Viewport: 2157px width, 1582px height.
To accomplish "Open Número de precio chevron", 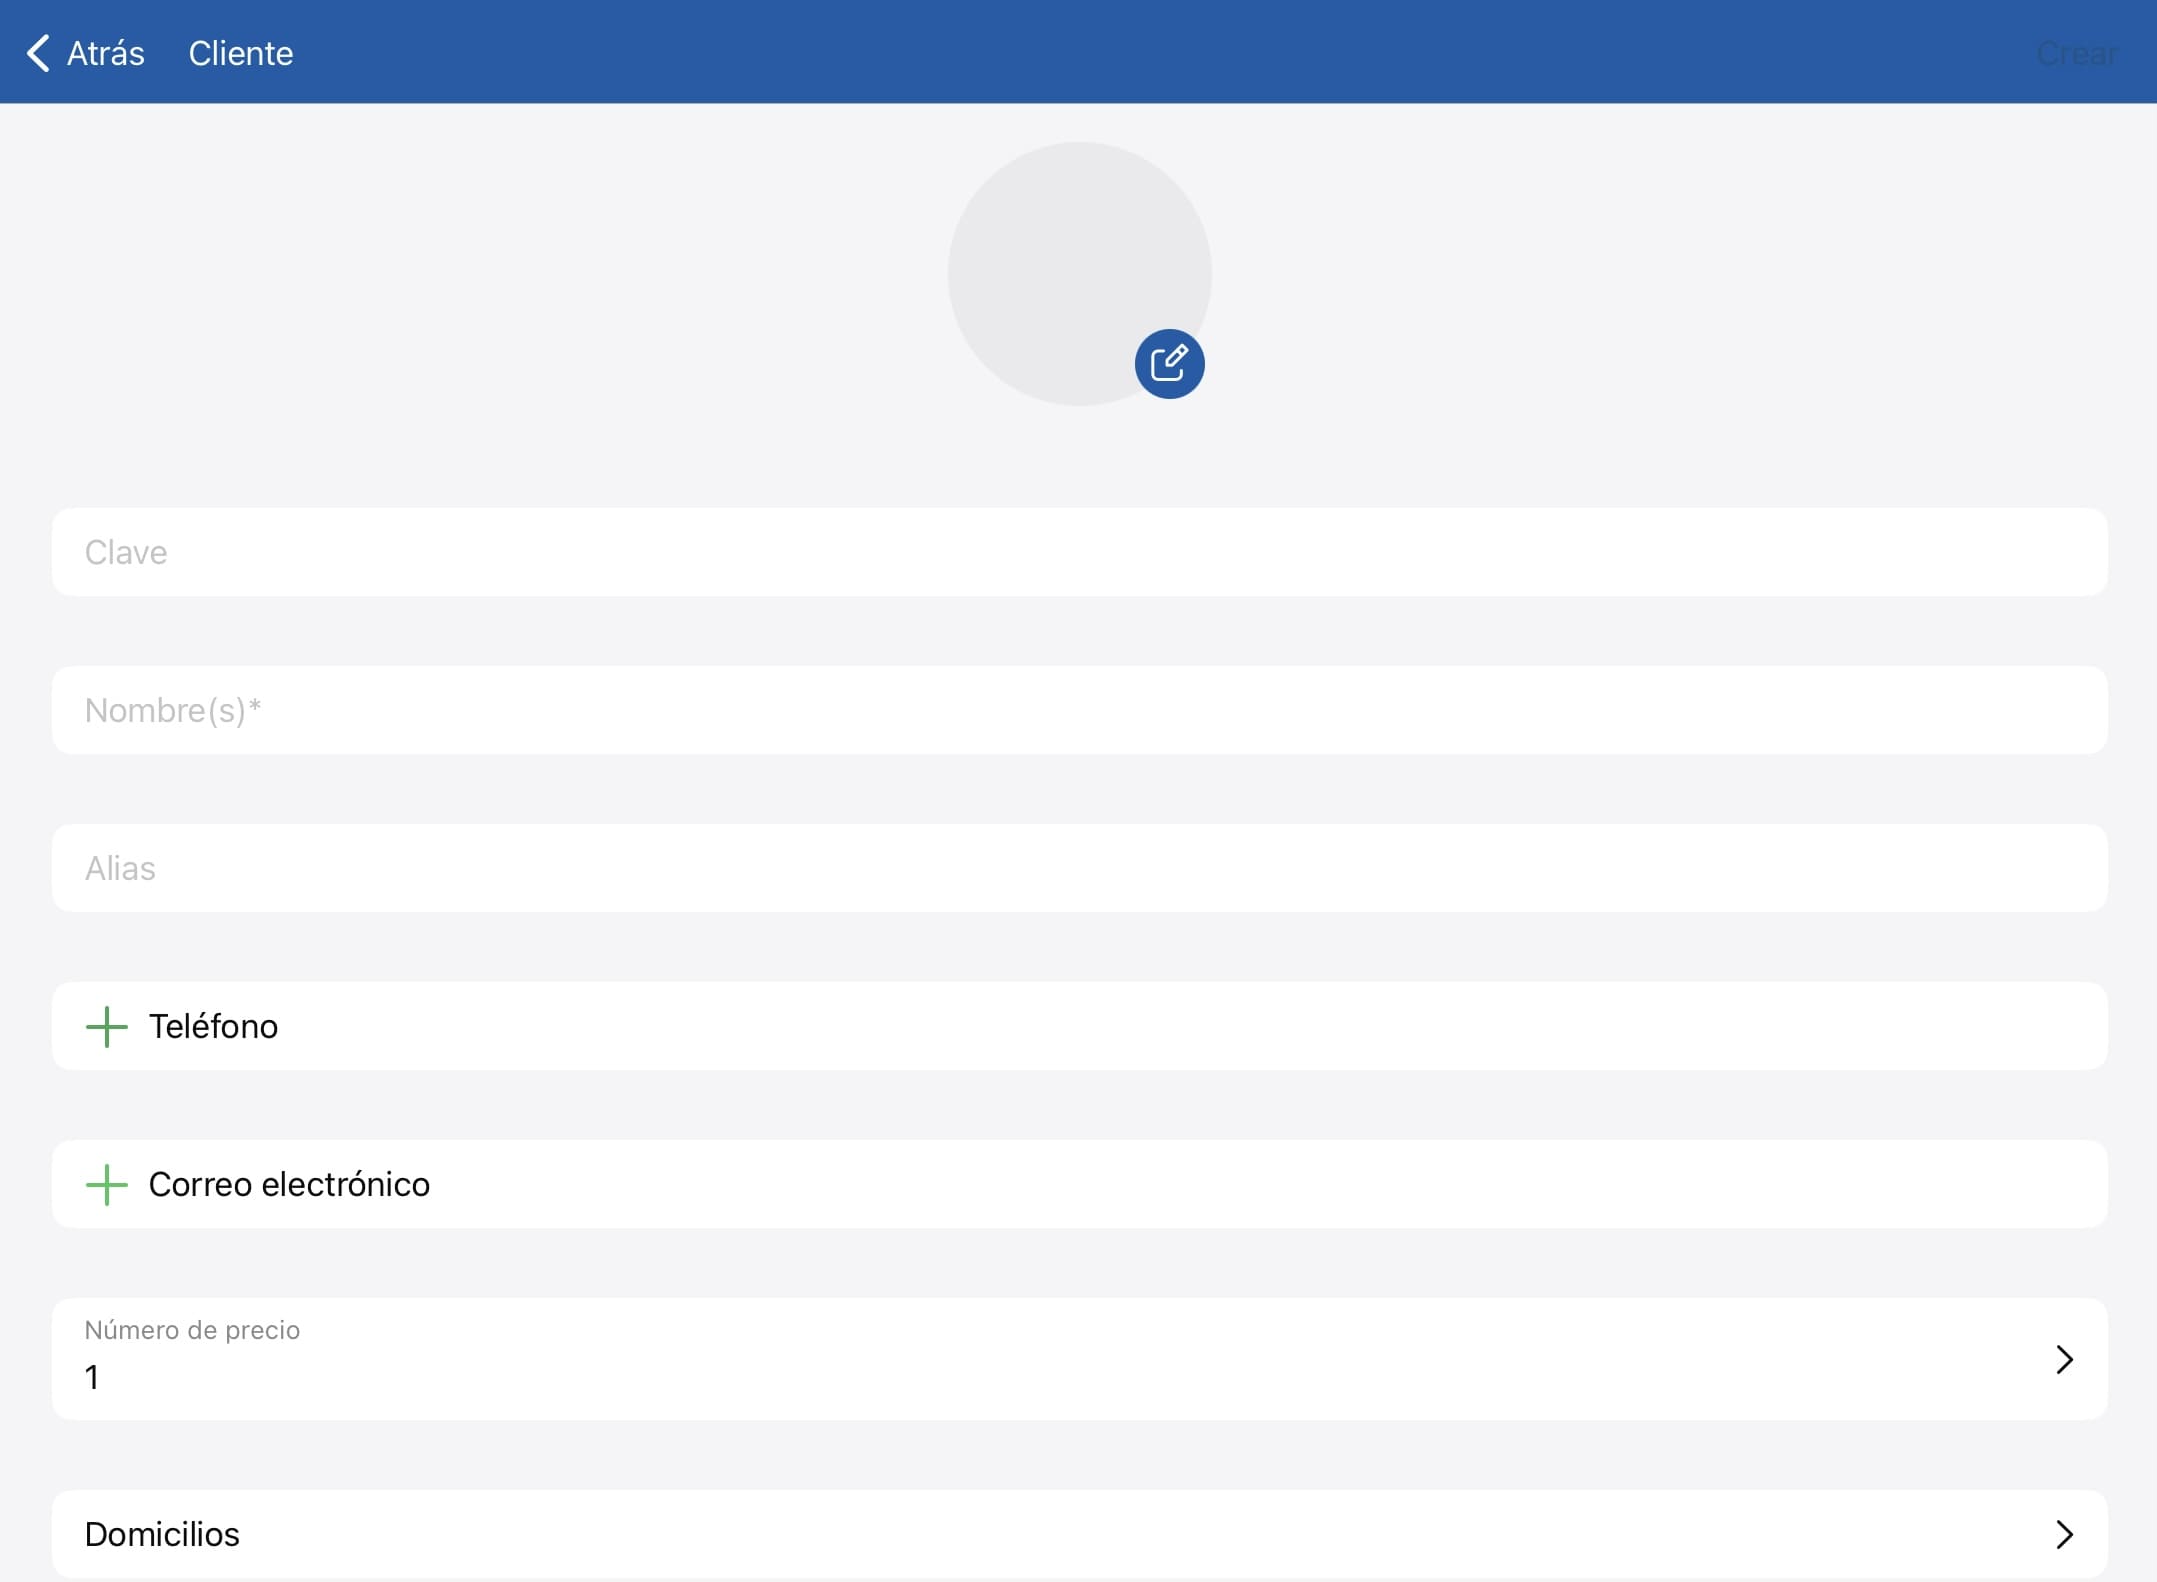I will (2064, 1359).
